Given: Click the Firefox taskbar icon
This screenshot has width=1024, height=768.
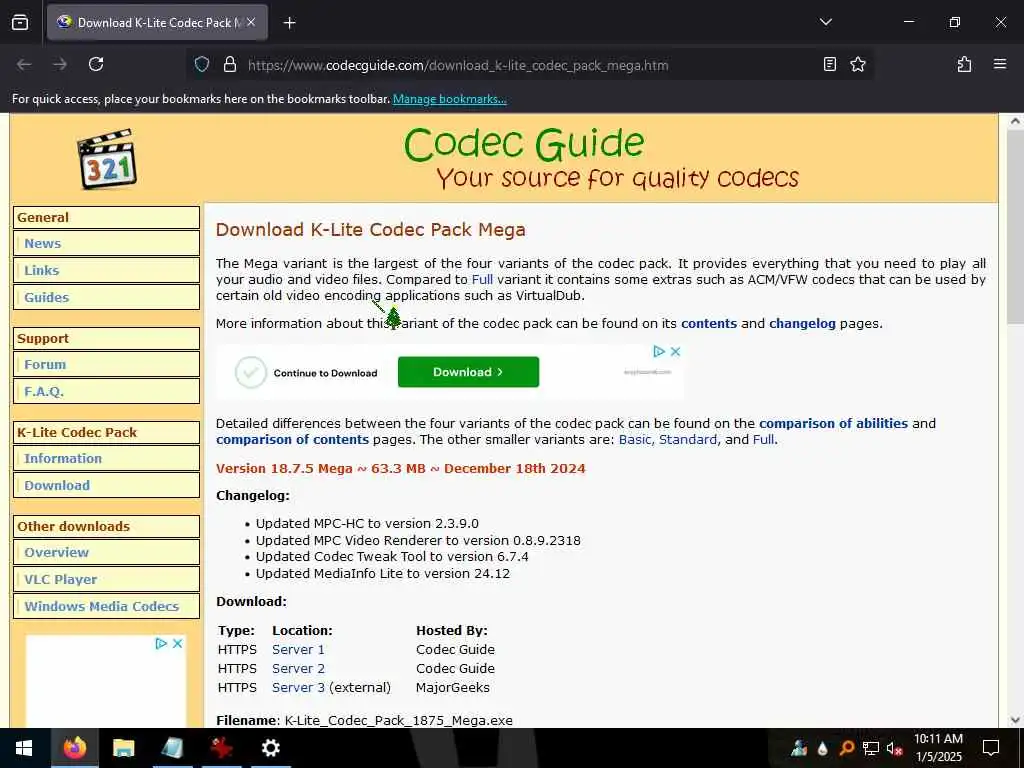Looking at the screenshot, I should (74, 748).
